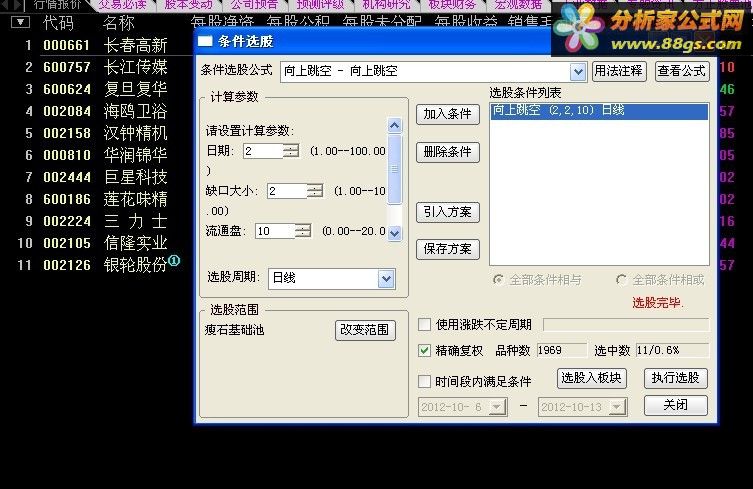The width and height of the screenshot is (753, 489).
Task: Switch to the 机构研究 tab
Action: click(x=386, y=5)
